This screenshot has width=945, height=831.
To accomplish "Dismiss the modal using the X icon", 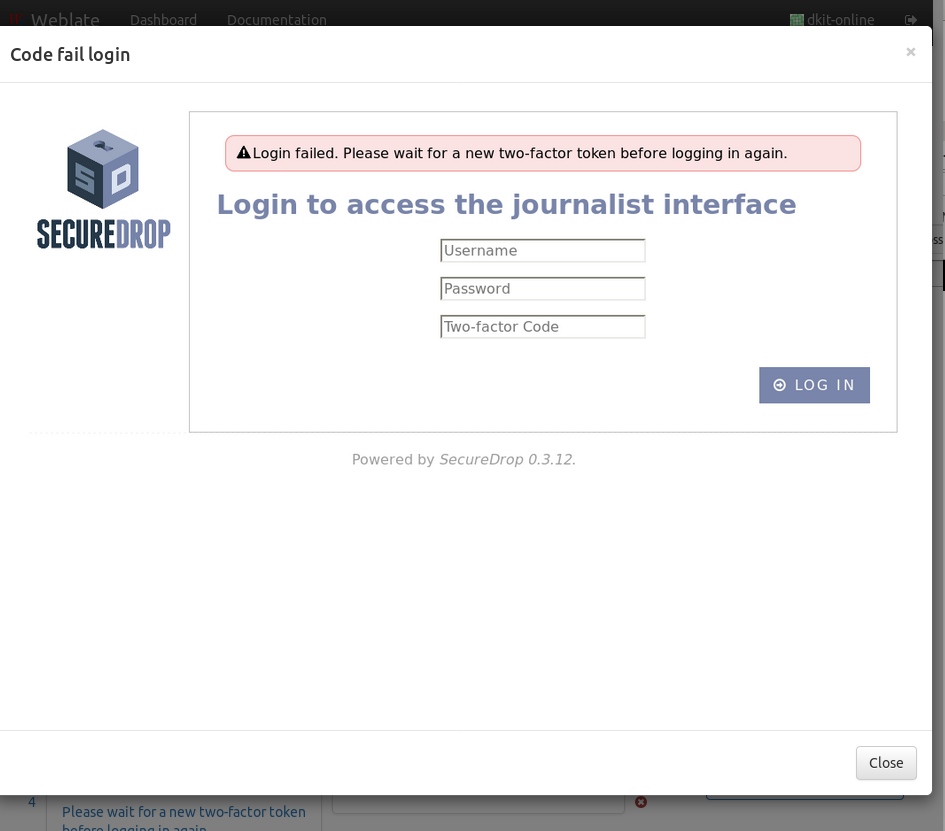I will 911,52.
